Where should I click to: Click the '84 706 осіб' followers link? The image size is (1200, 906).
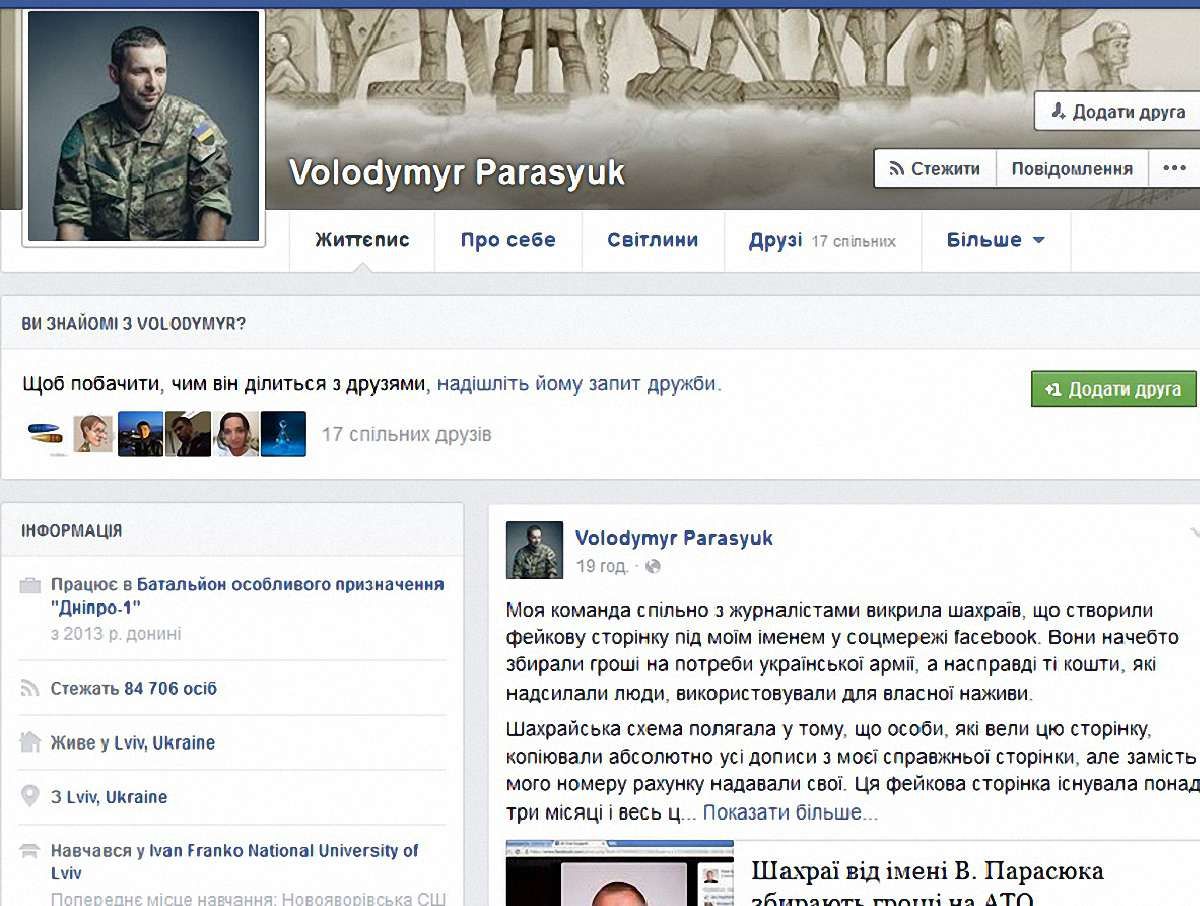click(x=170, y=689)
